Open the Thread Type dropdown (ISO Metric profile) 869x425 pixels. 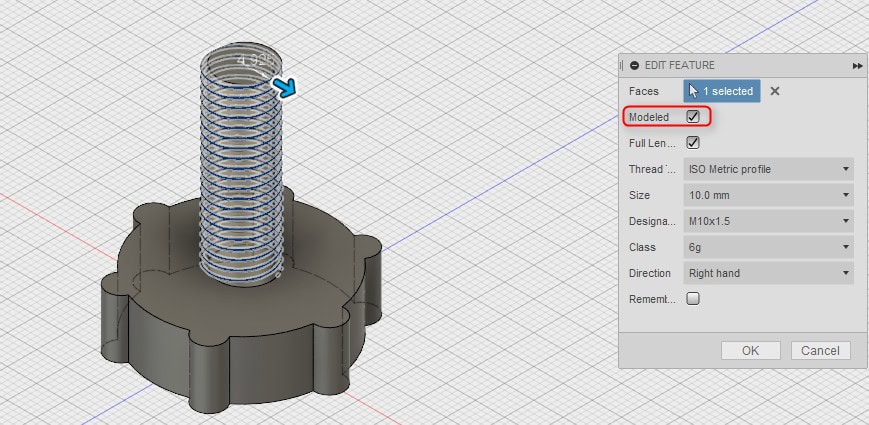tap(767, 169)
